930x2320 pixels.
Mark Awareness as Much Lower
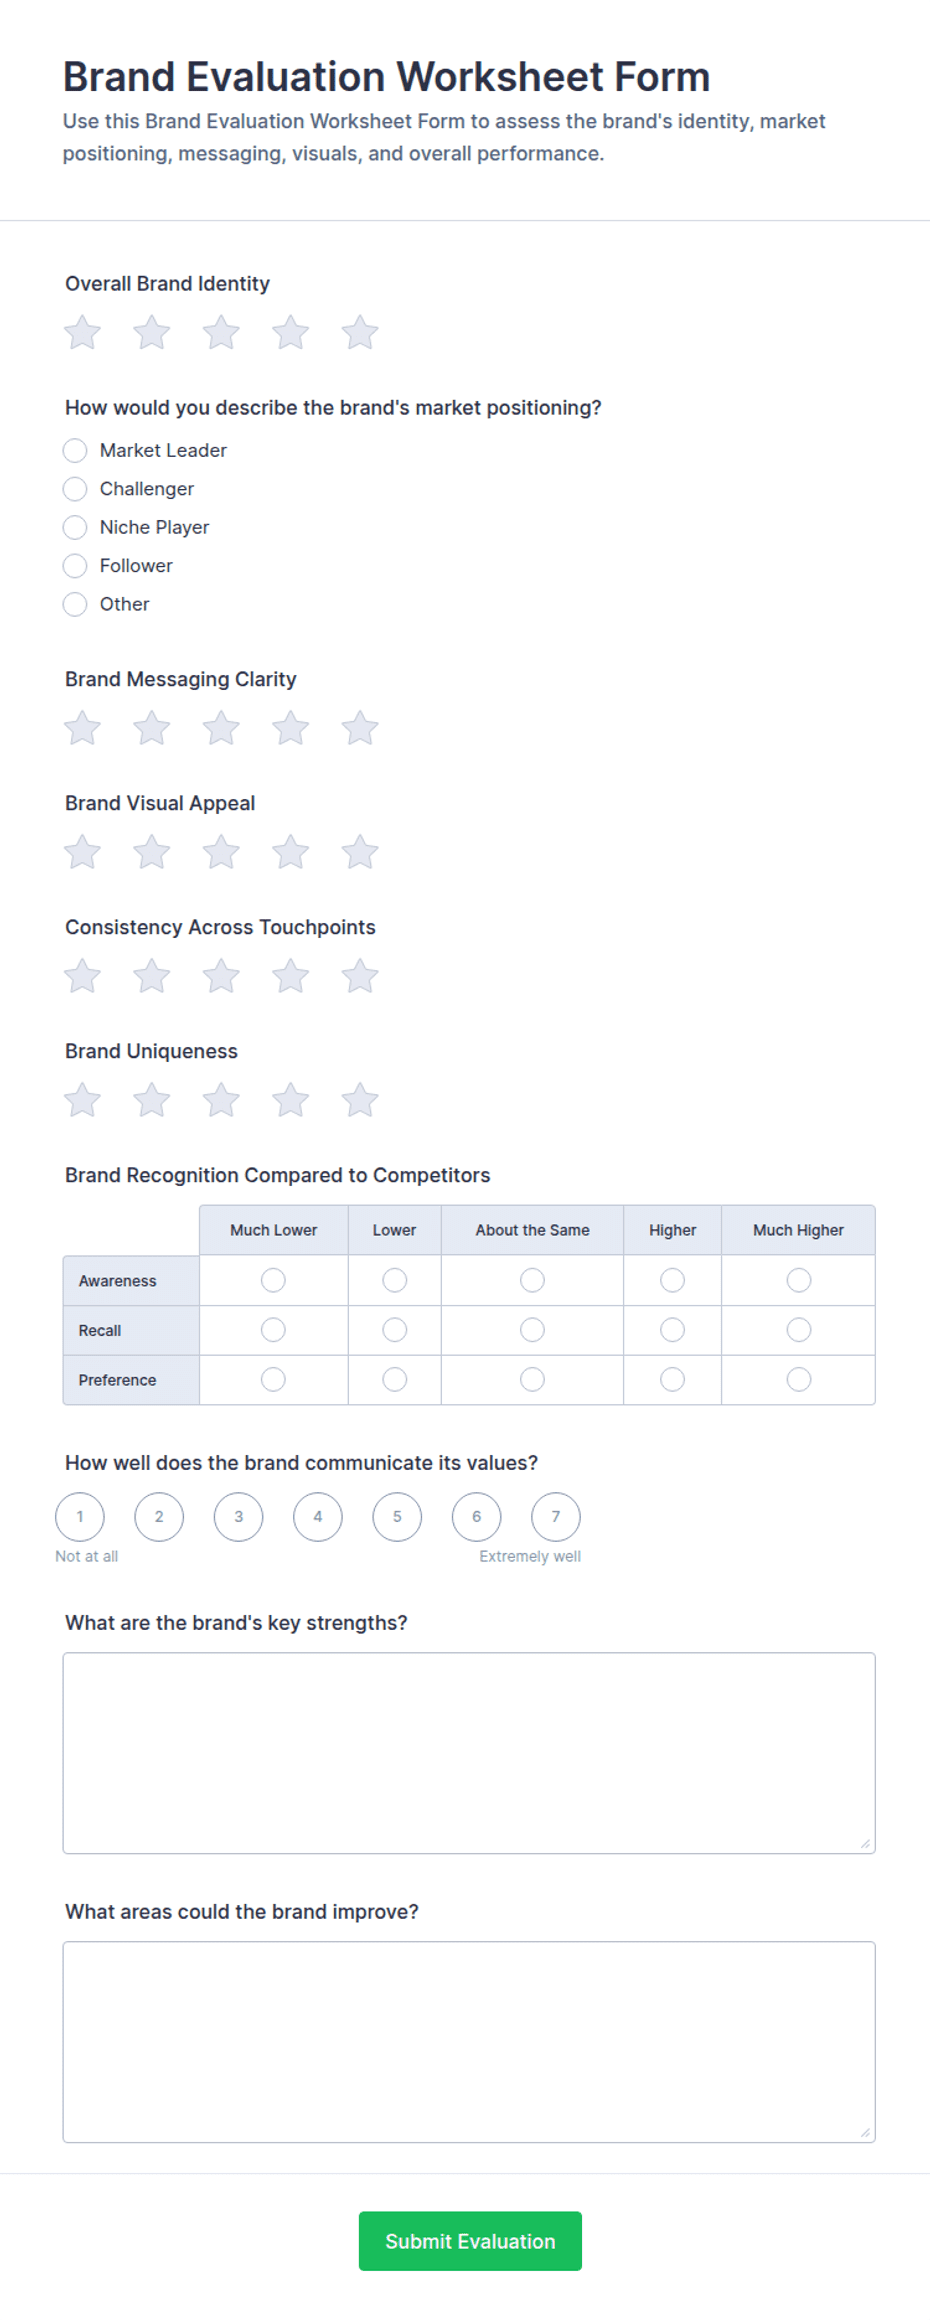coord(273,1280)
